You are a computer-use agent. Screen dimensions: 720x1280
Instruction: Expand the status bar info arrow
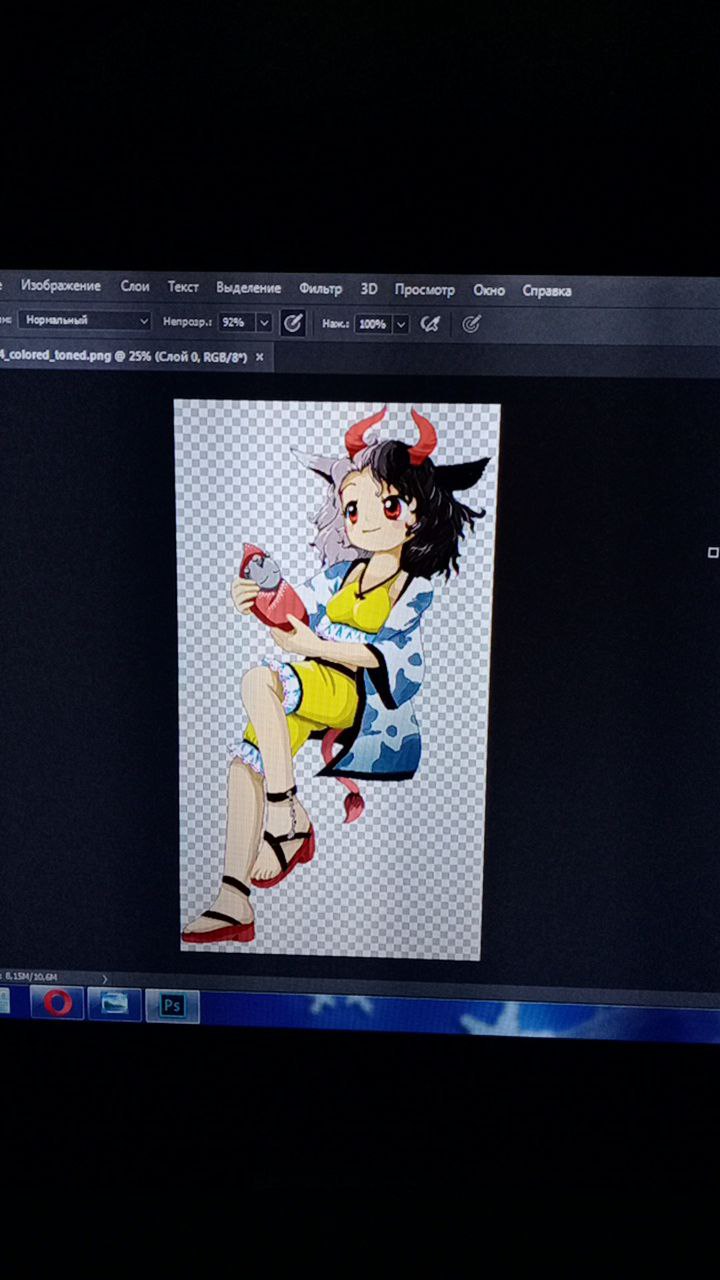(x=104, y=978)
